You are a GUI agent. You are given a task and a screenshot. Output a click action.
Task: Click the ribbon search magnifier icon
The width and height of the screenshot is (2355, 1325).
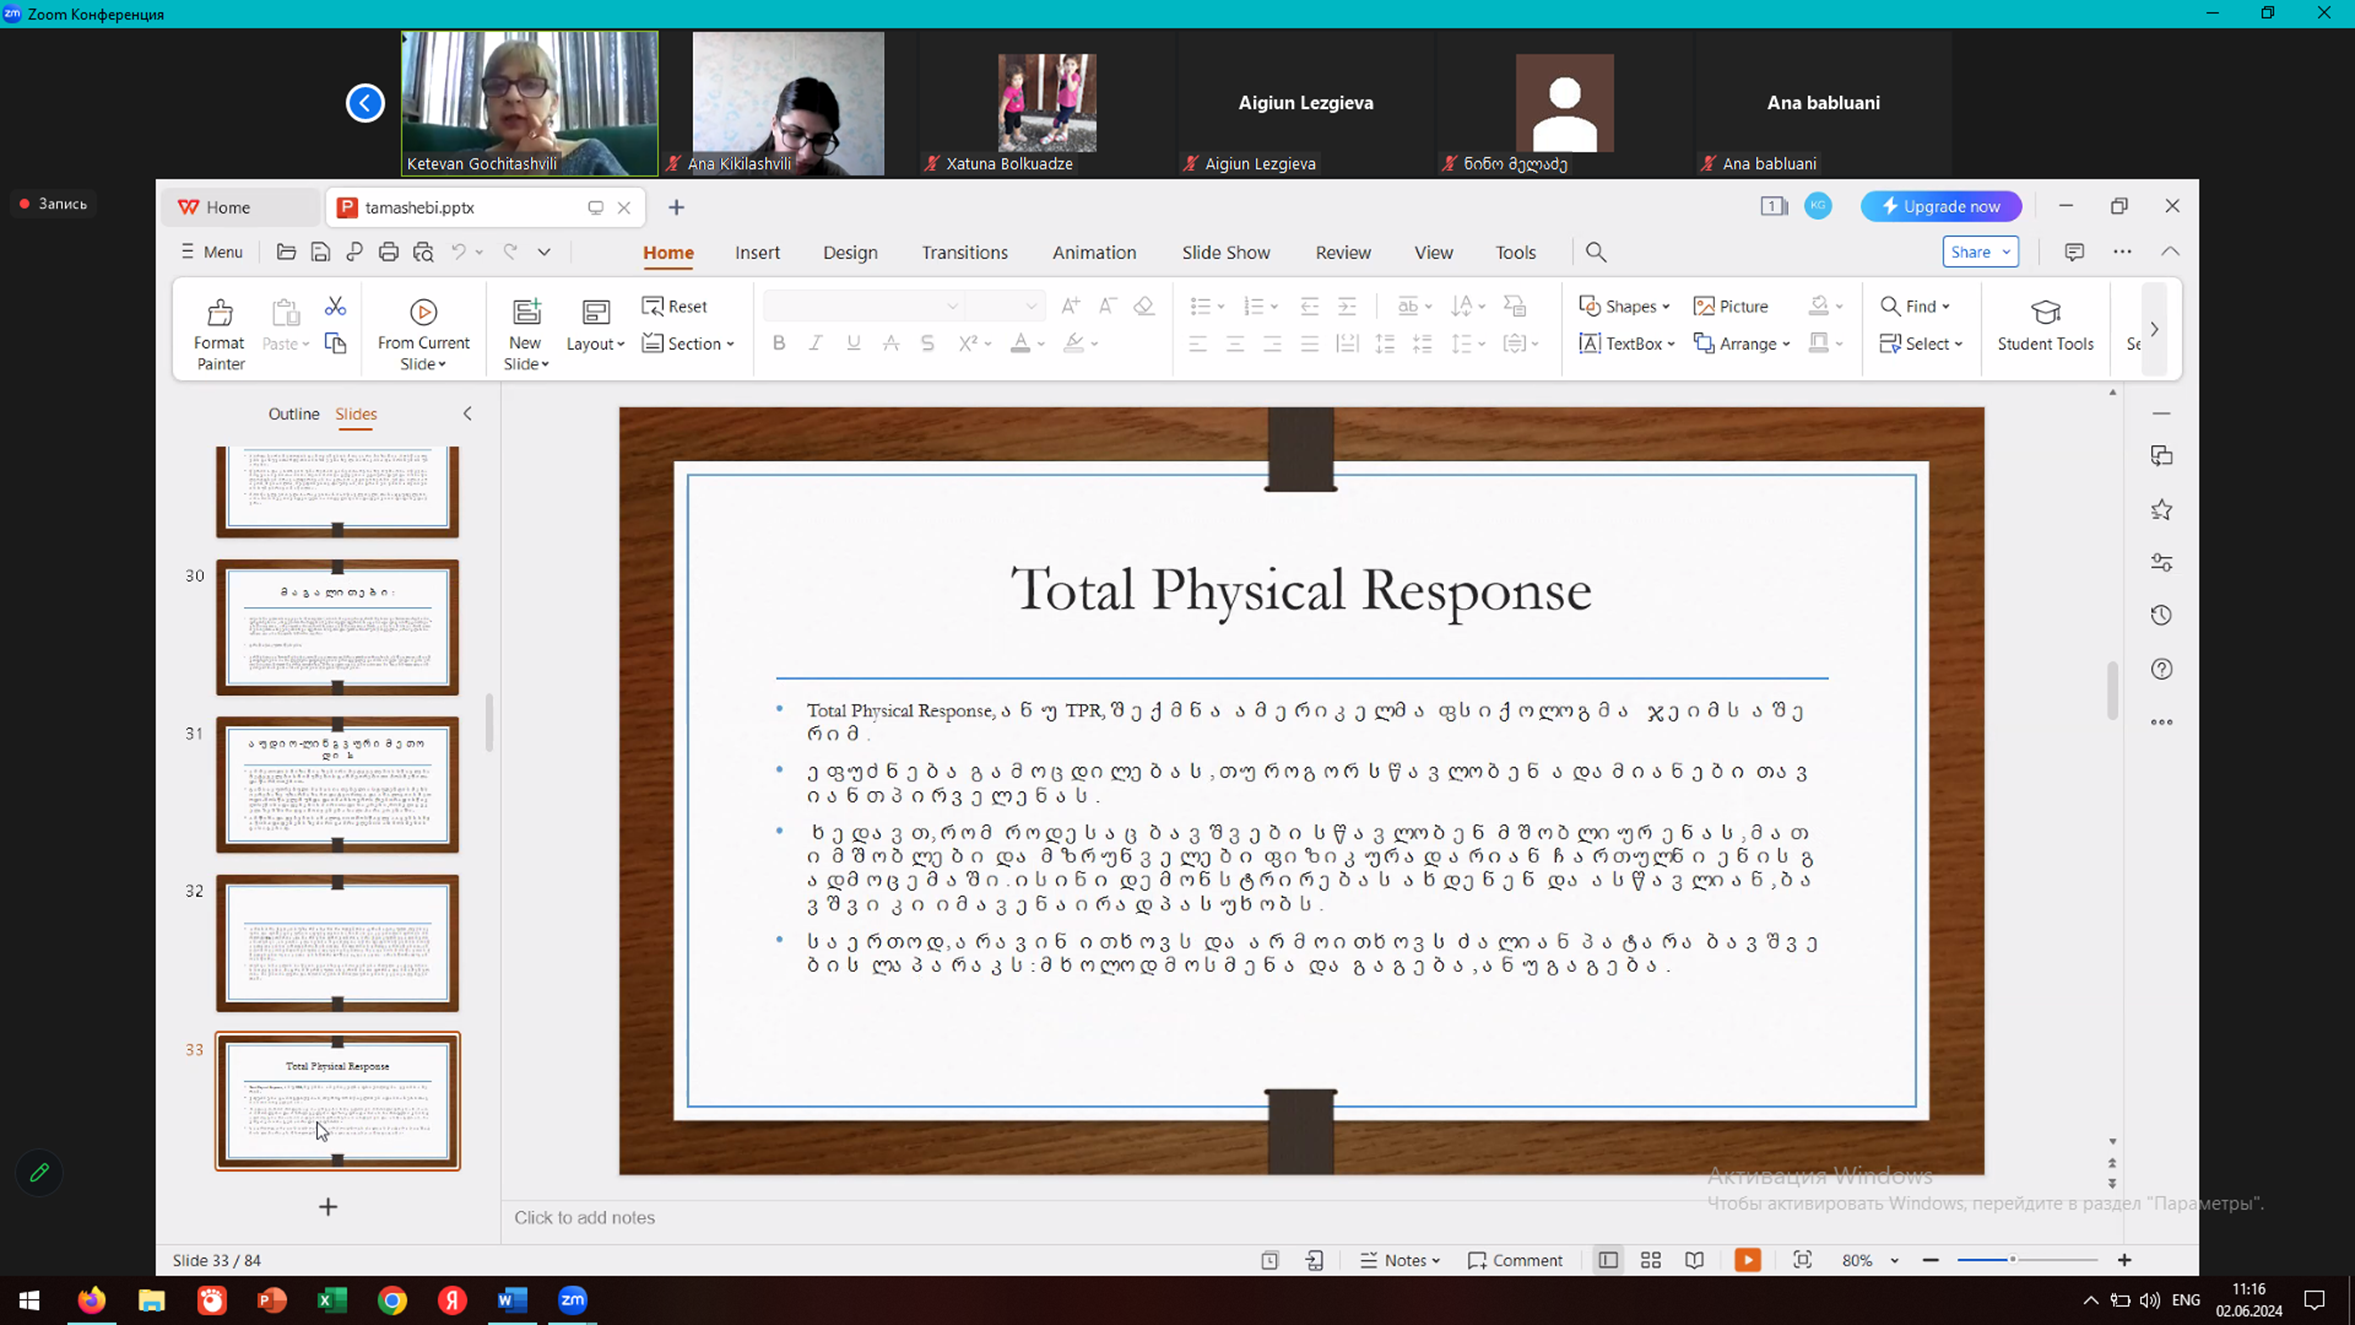point(1596,252)
